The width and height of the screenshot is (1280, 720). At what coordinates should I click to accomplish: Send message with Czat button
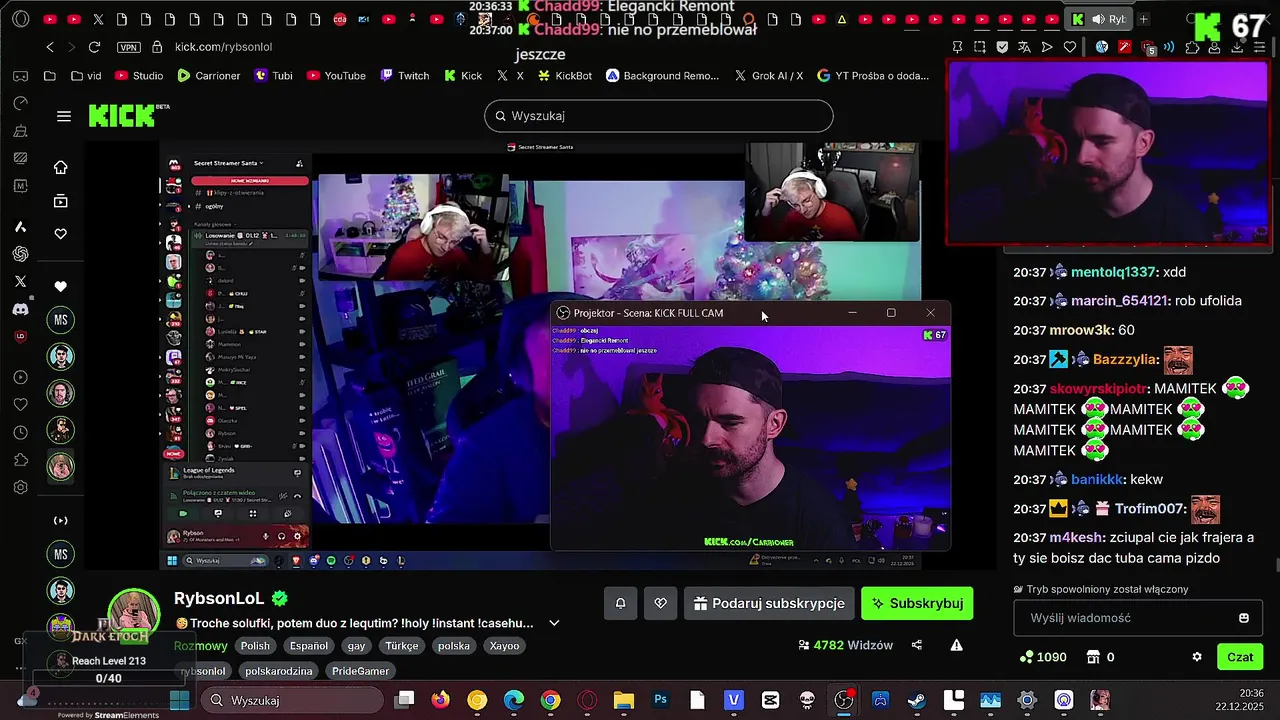coord(1240,657)
